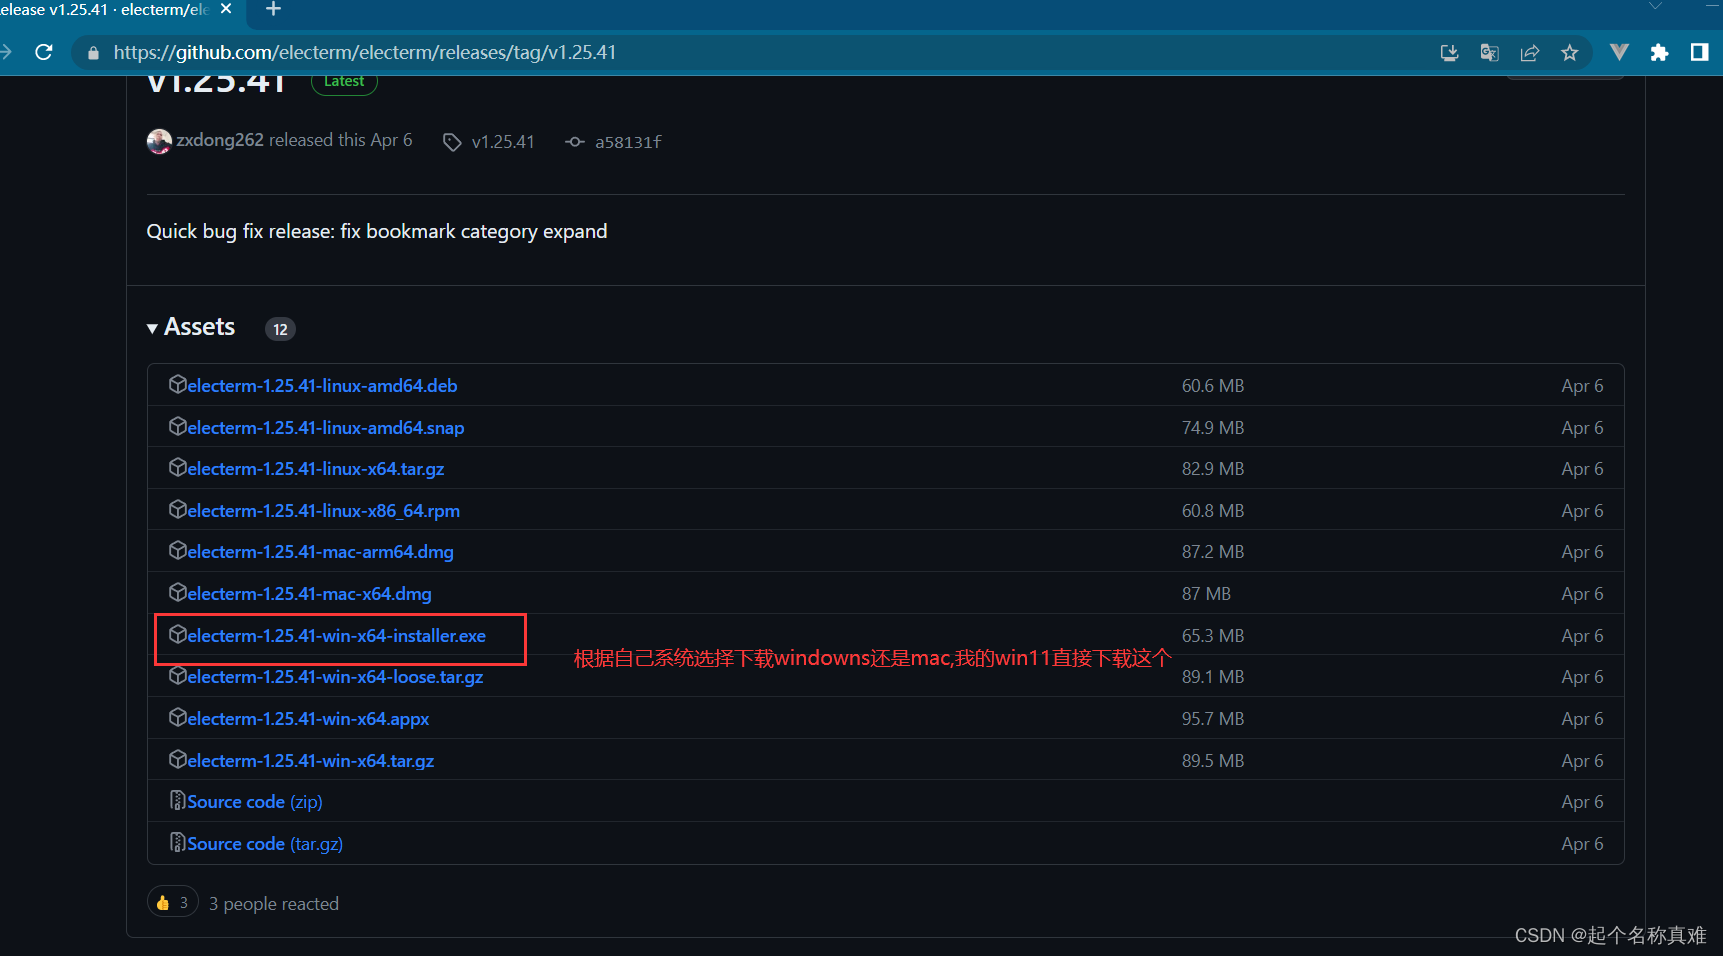This screenshot has height=956, width=1723.
Task: Click the lock icon in address bar
Action: pyautogui.click(x=93, y=53)
